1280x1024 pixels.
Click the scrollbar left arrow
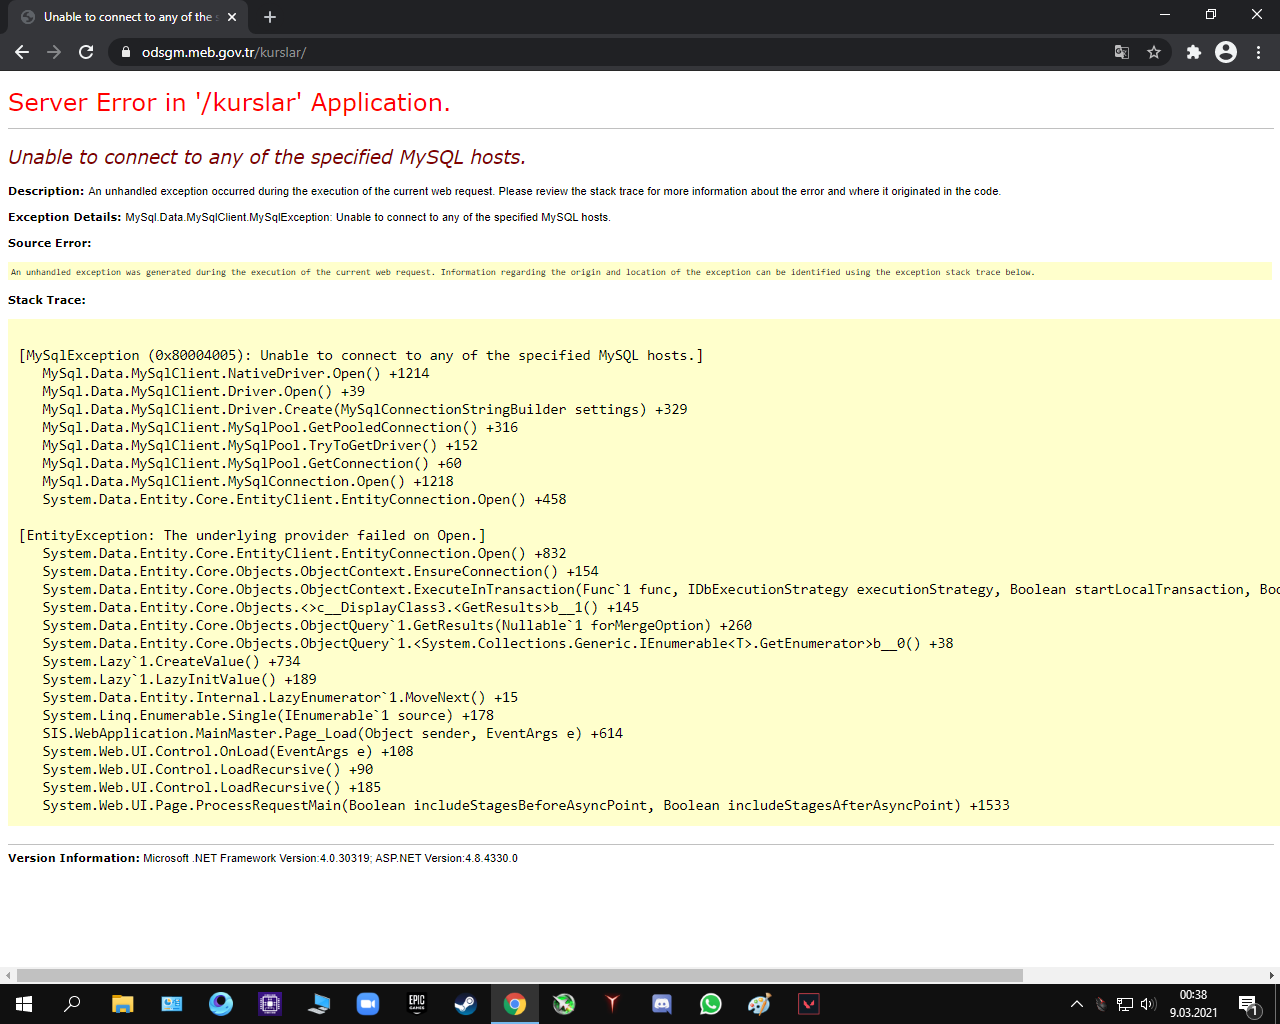pos(8,975)
